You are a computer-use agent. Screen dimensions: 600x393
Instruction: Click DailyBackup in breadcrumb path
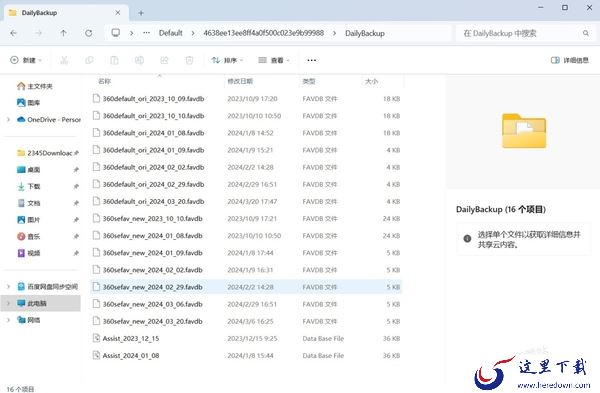click(365, 33)
